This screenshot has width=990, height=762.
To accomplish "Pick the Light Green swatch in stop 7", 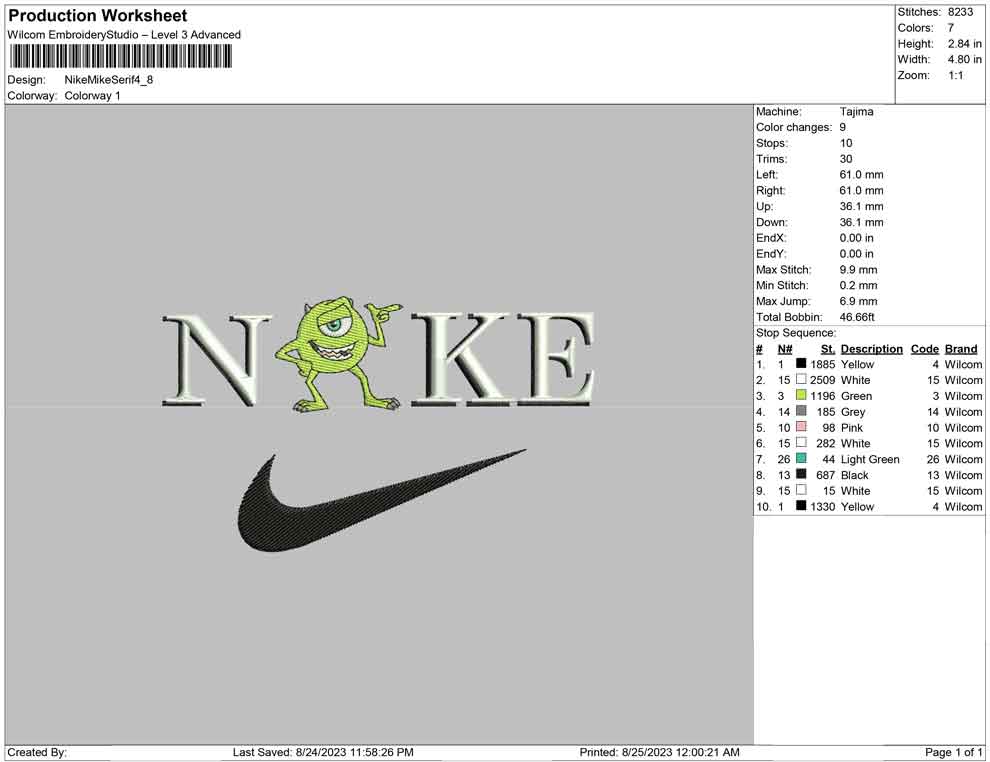I will [801, 459].
